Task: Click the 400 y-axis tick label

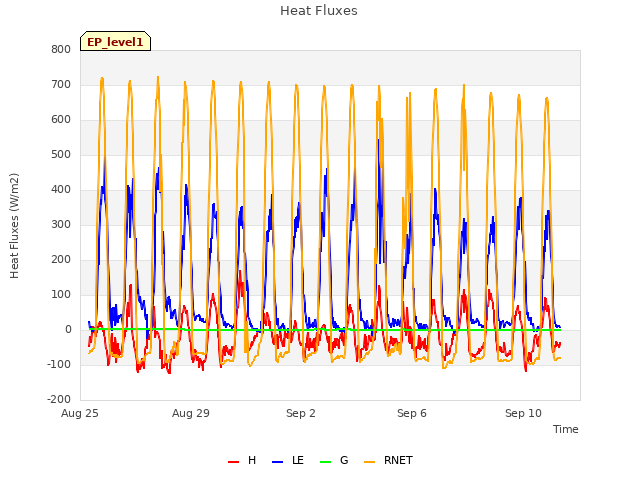Action: (61, 189)
